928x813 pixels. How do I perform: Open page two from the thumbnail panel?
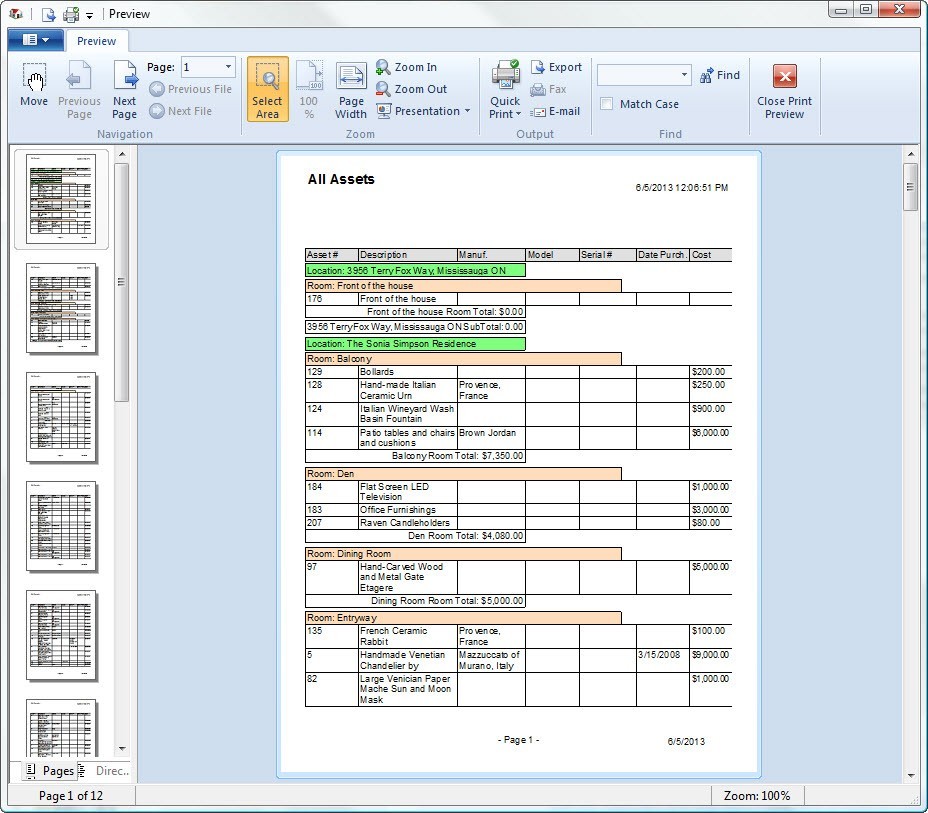click(x=62, y=307)
